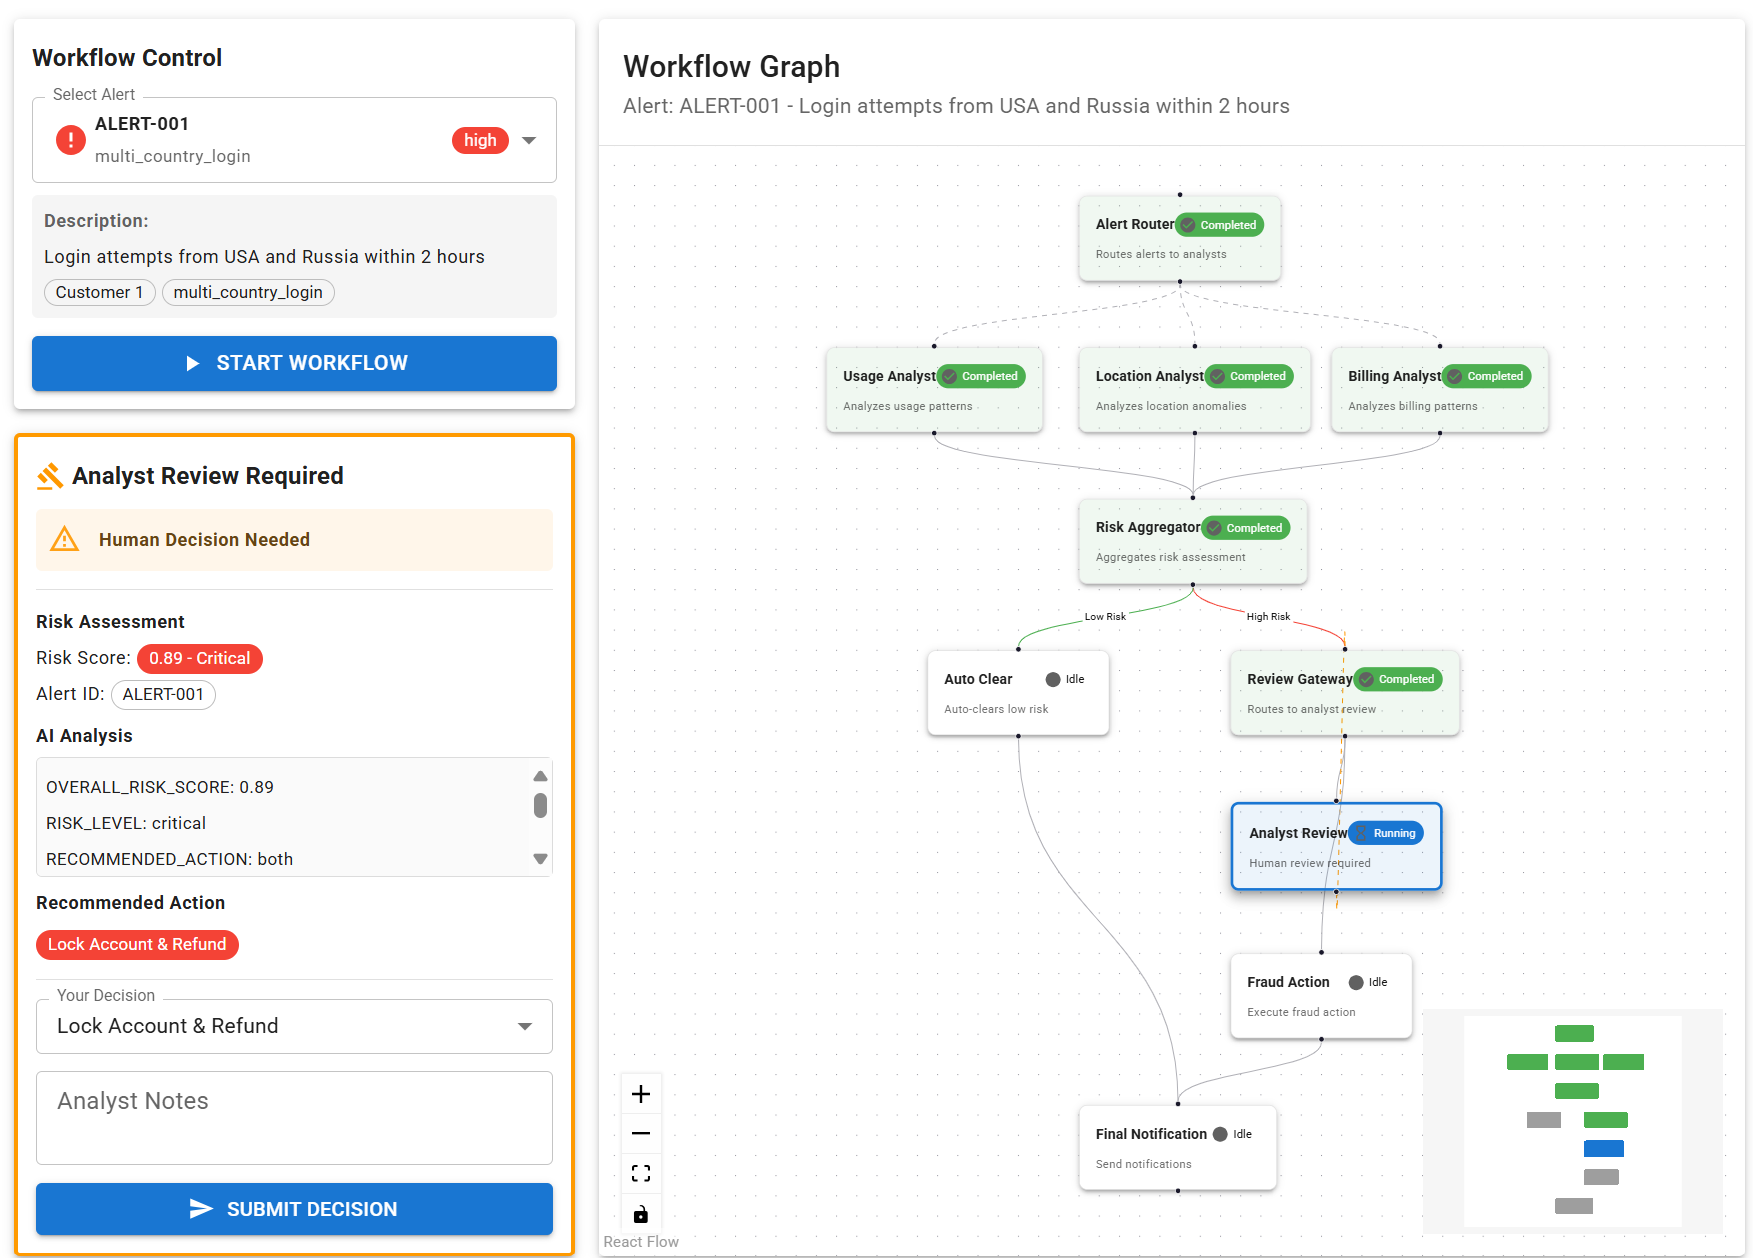Image resolution: width=1753 pixels, height=1258 pixels.
Task: Open the Select Alert dropdown arrow
Action: [529, 140]
